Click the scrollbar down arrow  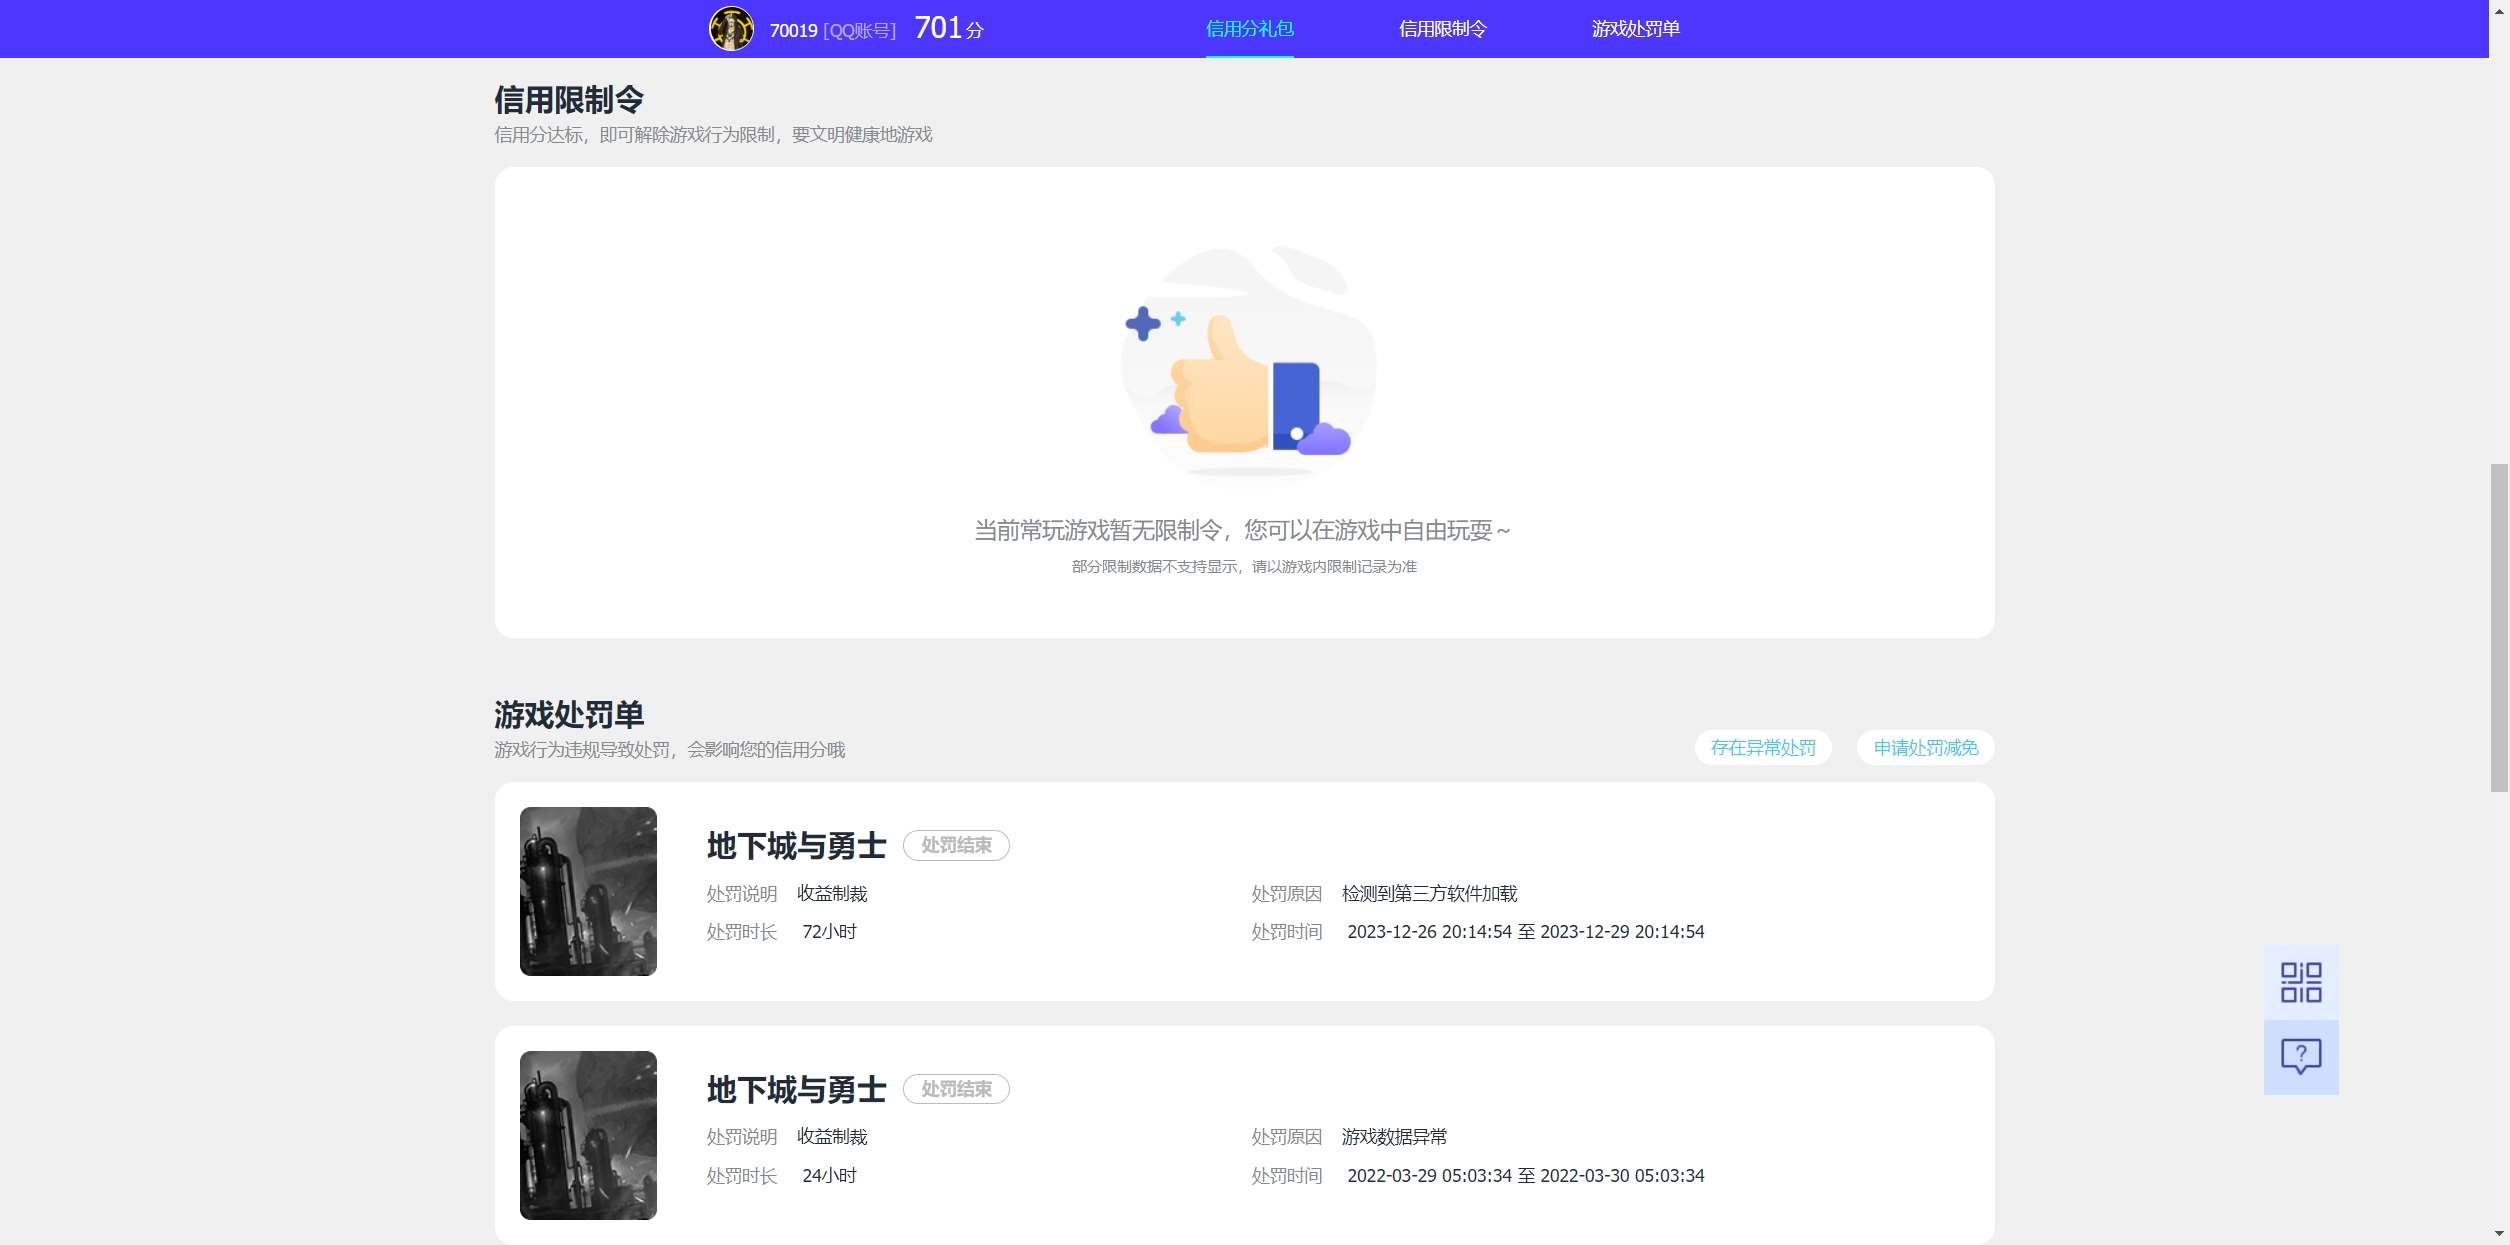[2498, 1235]
